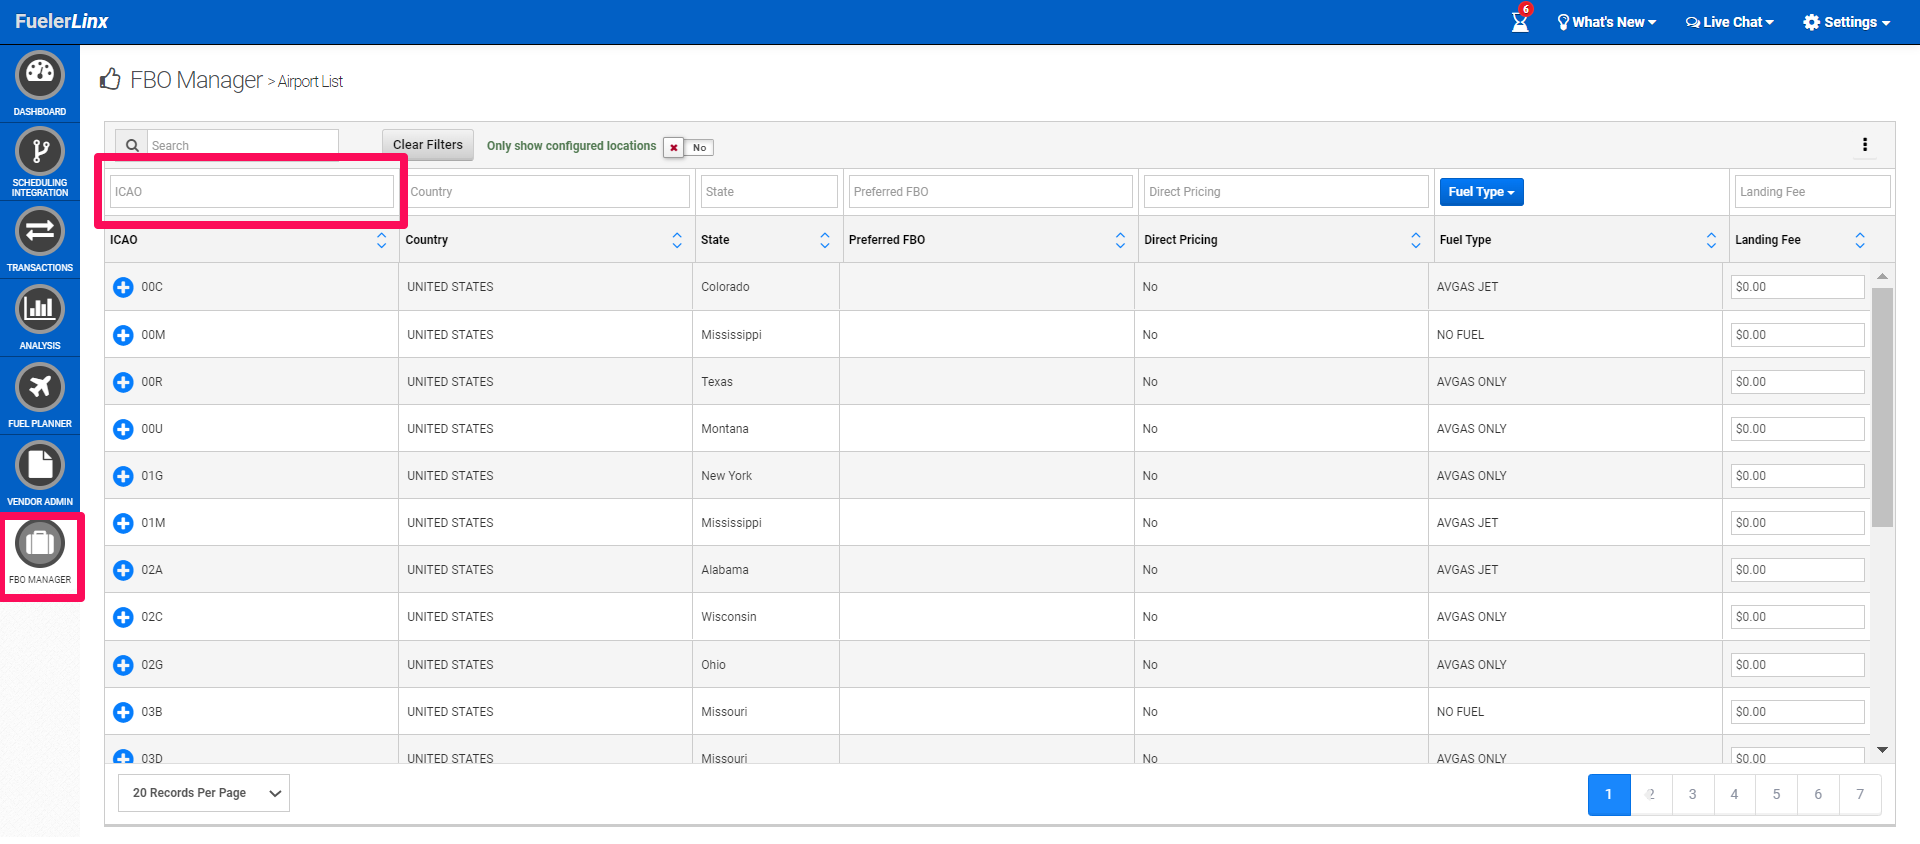Click the table vertical scrollbar thumb
Screen dimensions: 1920x844
[x=1882, y=407]
